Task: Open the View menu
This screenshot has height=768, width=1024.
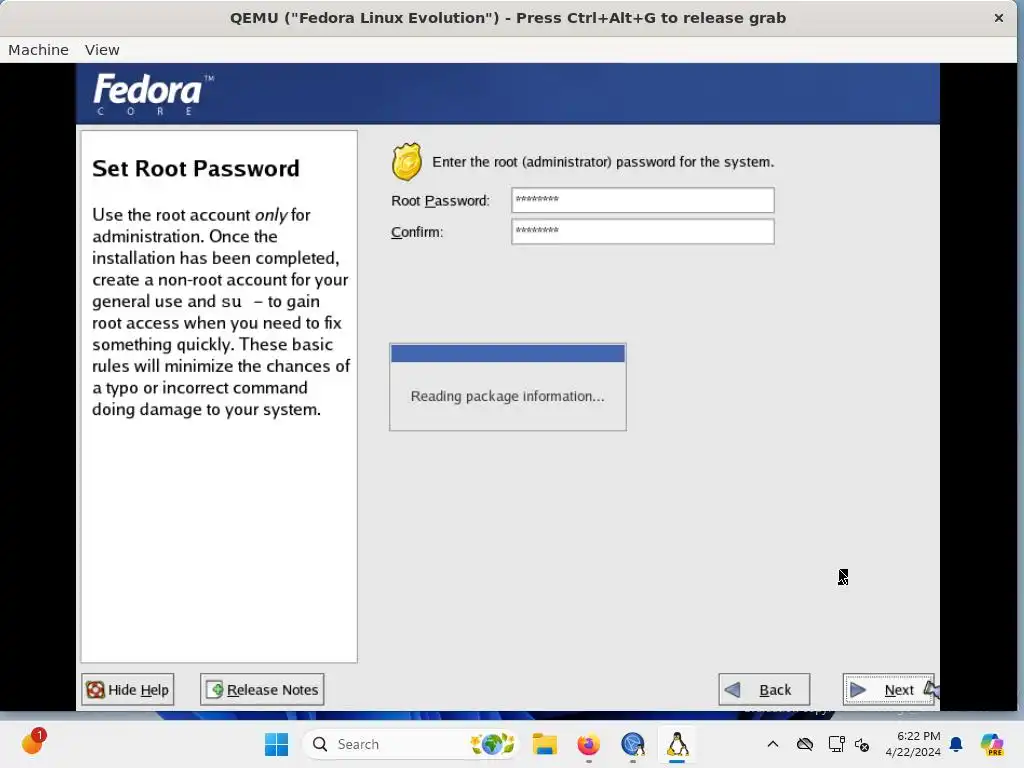Action: tap(102, 50)
